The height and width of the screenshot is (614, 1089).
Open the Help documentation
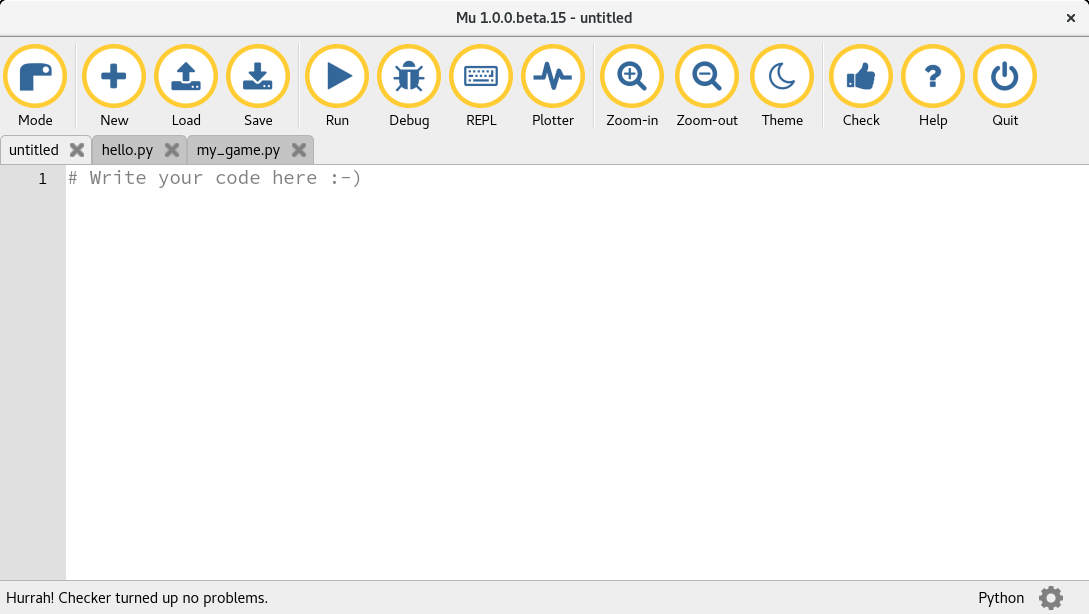coord(932,77)
